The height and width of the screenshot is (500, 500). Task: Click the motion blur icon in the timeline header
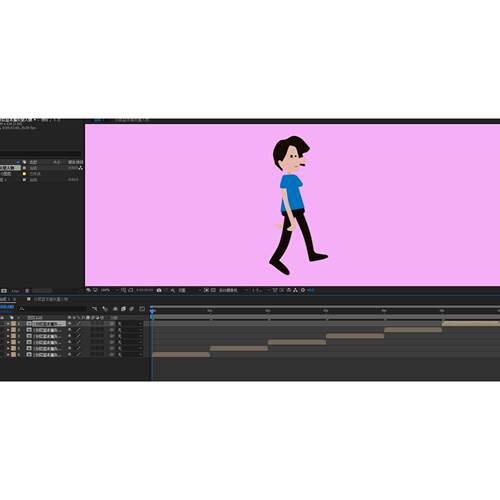click(x=132, y=309)
